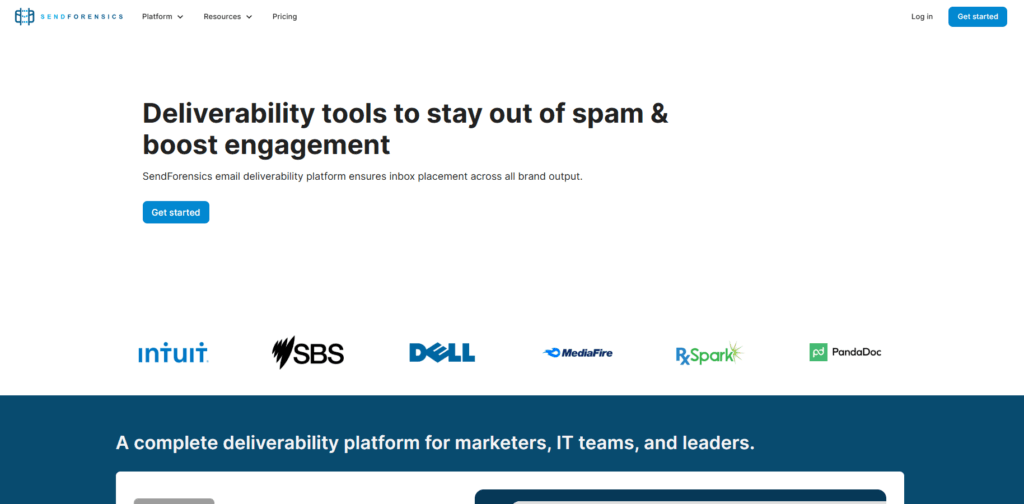Image resolution: width=1024 pixels, height=504 pixels.
Task: Click the SBS logo
Action: point(308,353)
